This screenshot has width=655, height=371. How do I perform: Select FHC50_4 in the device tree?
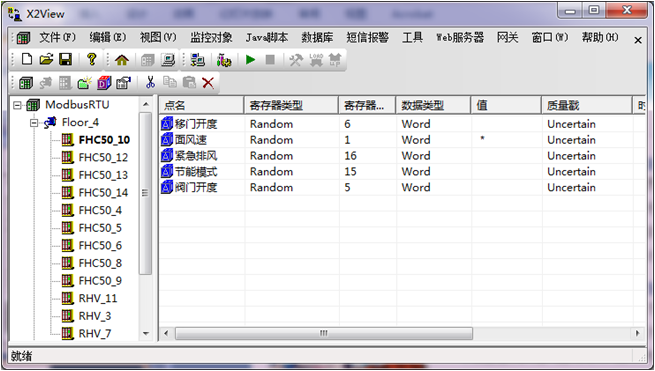coord(100,210)
